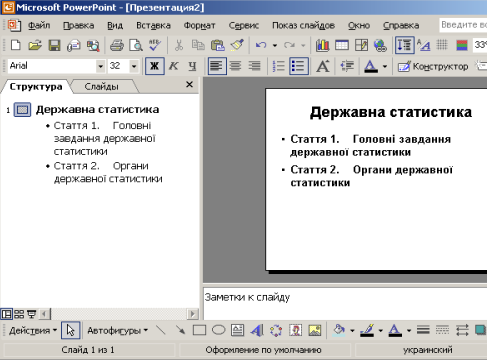Screen dimensions: 487x360
Task: Toggle grid display icon
Action: pyautogui.click(x=442, y=45)
